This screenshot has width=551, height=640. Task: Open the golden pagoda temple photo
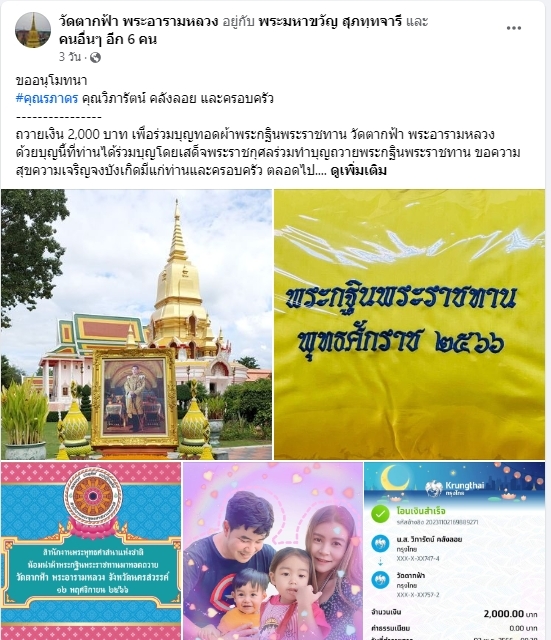pyautogui.click(x=136, y=324)
